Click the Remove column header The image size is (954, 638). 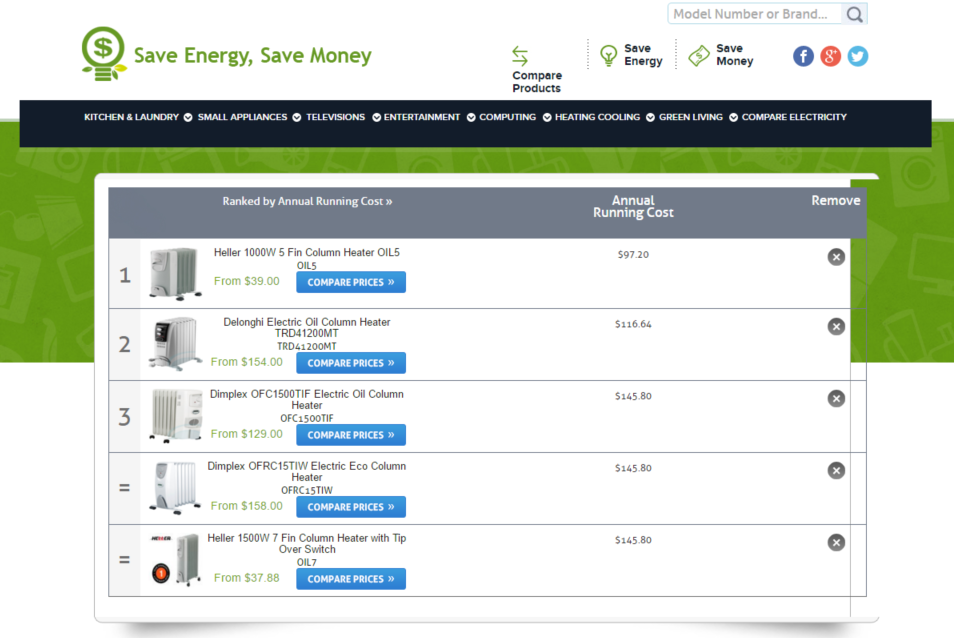coord(835,201)
